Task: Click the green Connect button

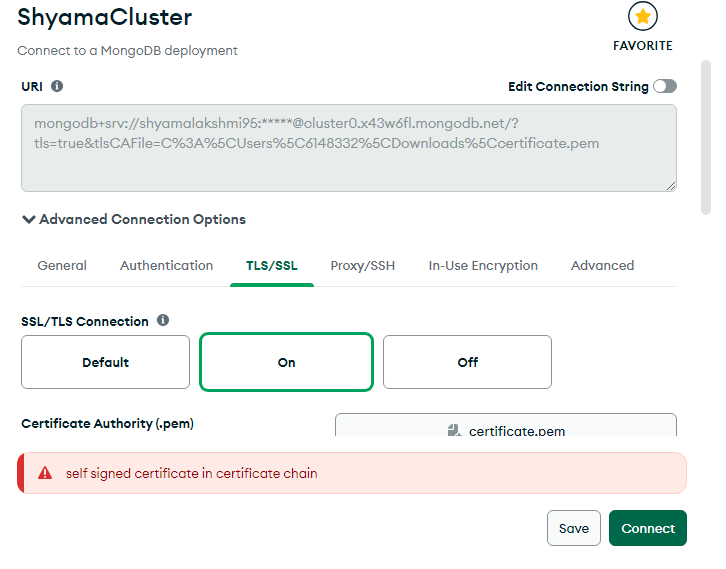Action: point(647,529)
